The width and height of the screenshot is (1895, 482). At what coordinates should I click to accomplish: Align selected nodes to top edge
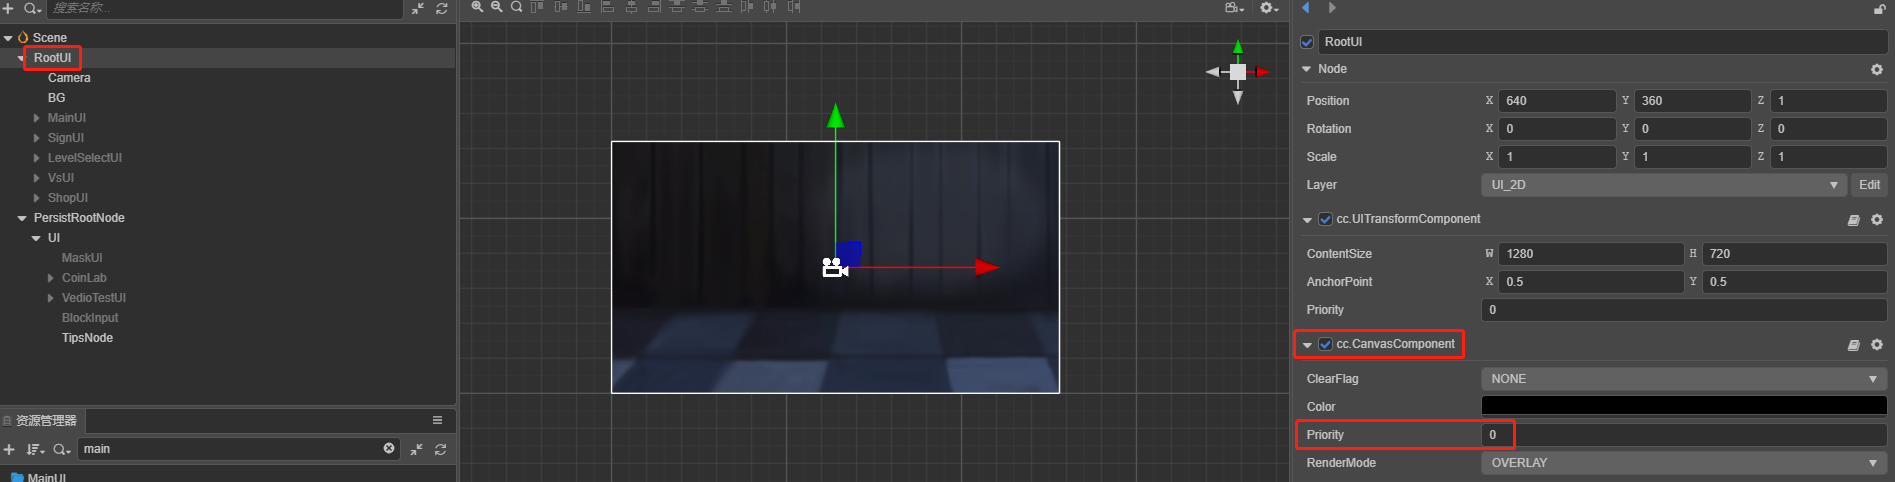click(x=537, y=6)
